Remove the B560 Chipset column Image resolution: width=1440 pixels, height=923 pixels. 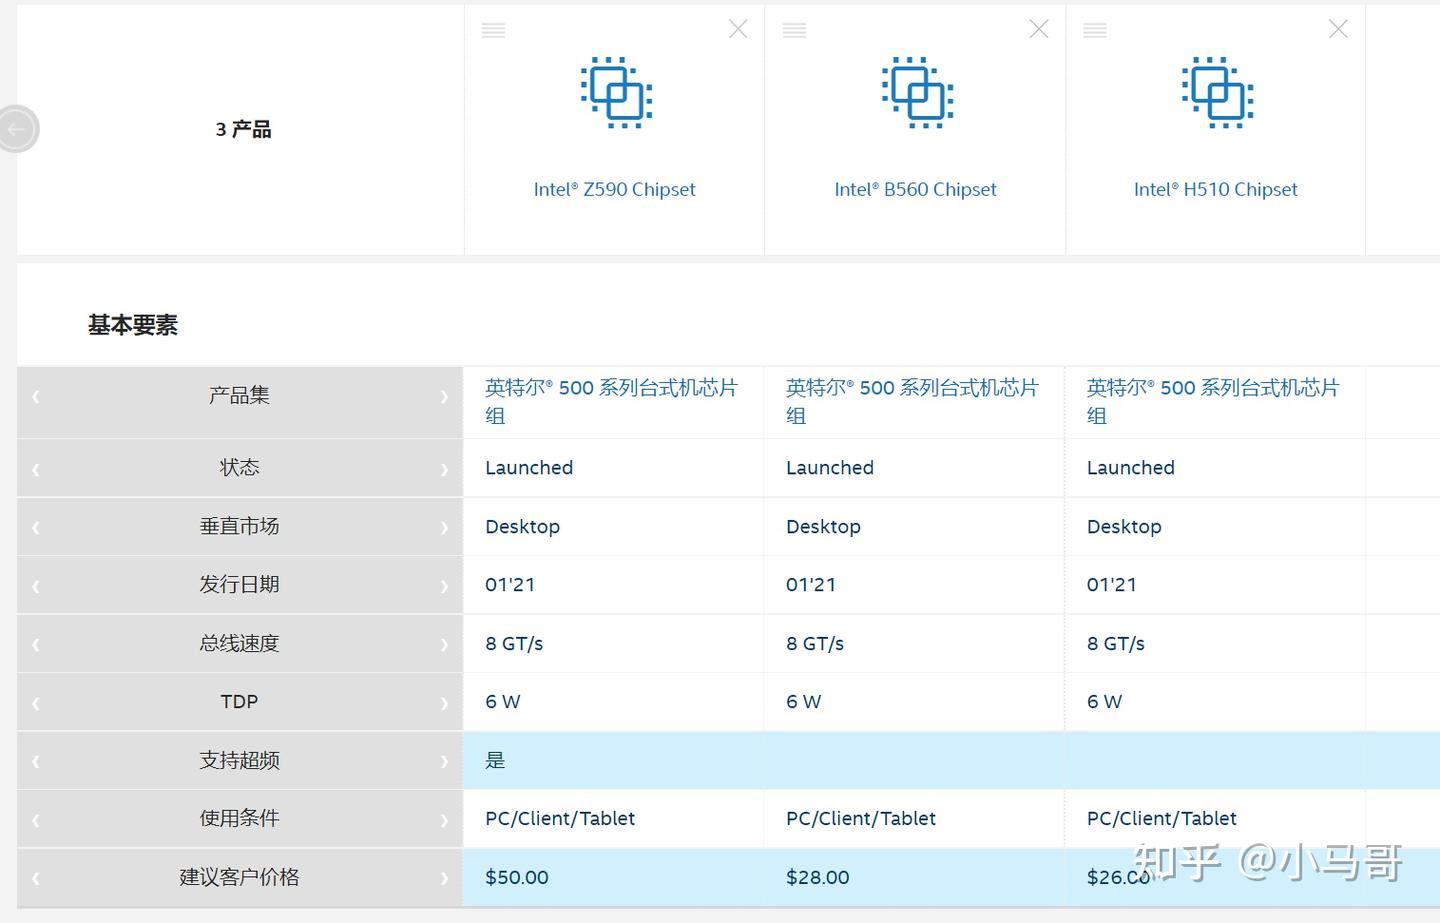(1039, 30)
